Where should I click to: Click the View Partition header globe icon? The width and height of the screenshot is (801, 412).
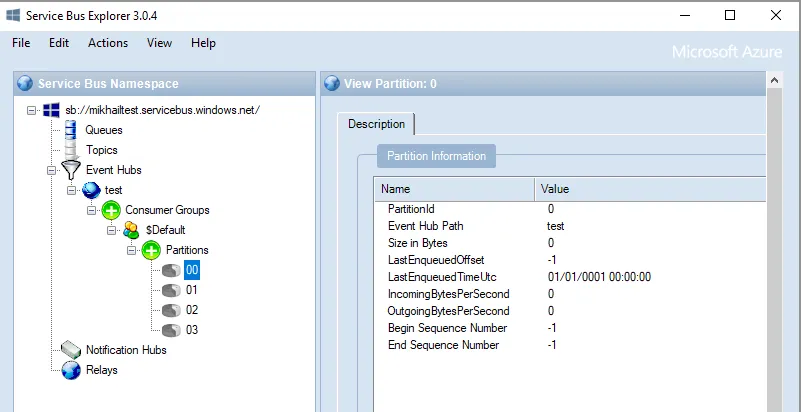[x=332, y=83]
